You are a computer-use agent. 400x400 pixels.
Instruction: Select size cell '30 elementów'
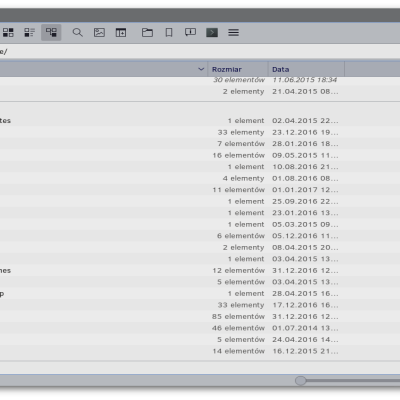tap(239, 80)
